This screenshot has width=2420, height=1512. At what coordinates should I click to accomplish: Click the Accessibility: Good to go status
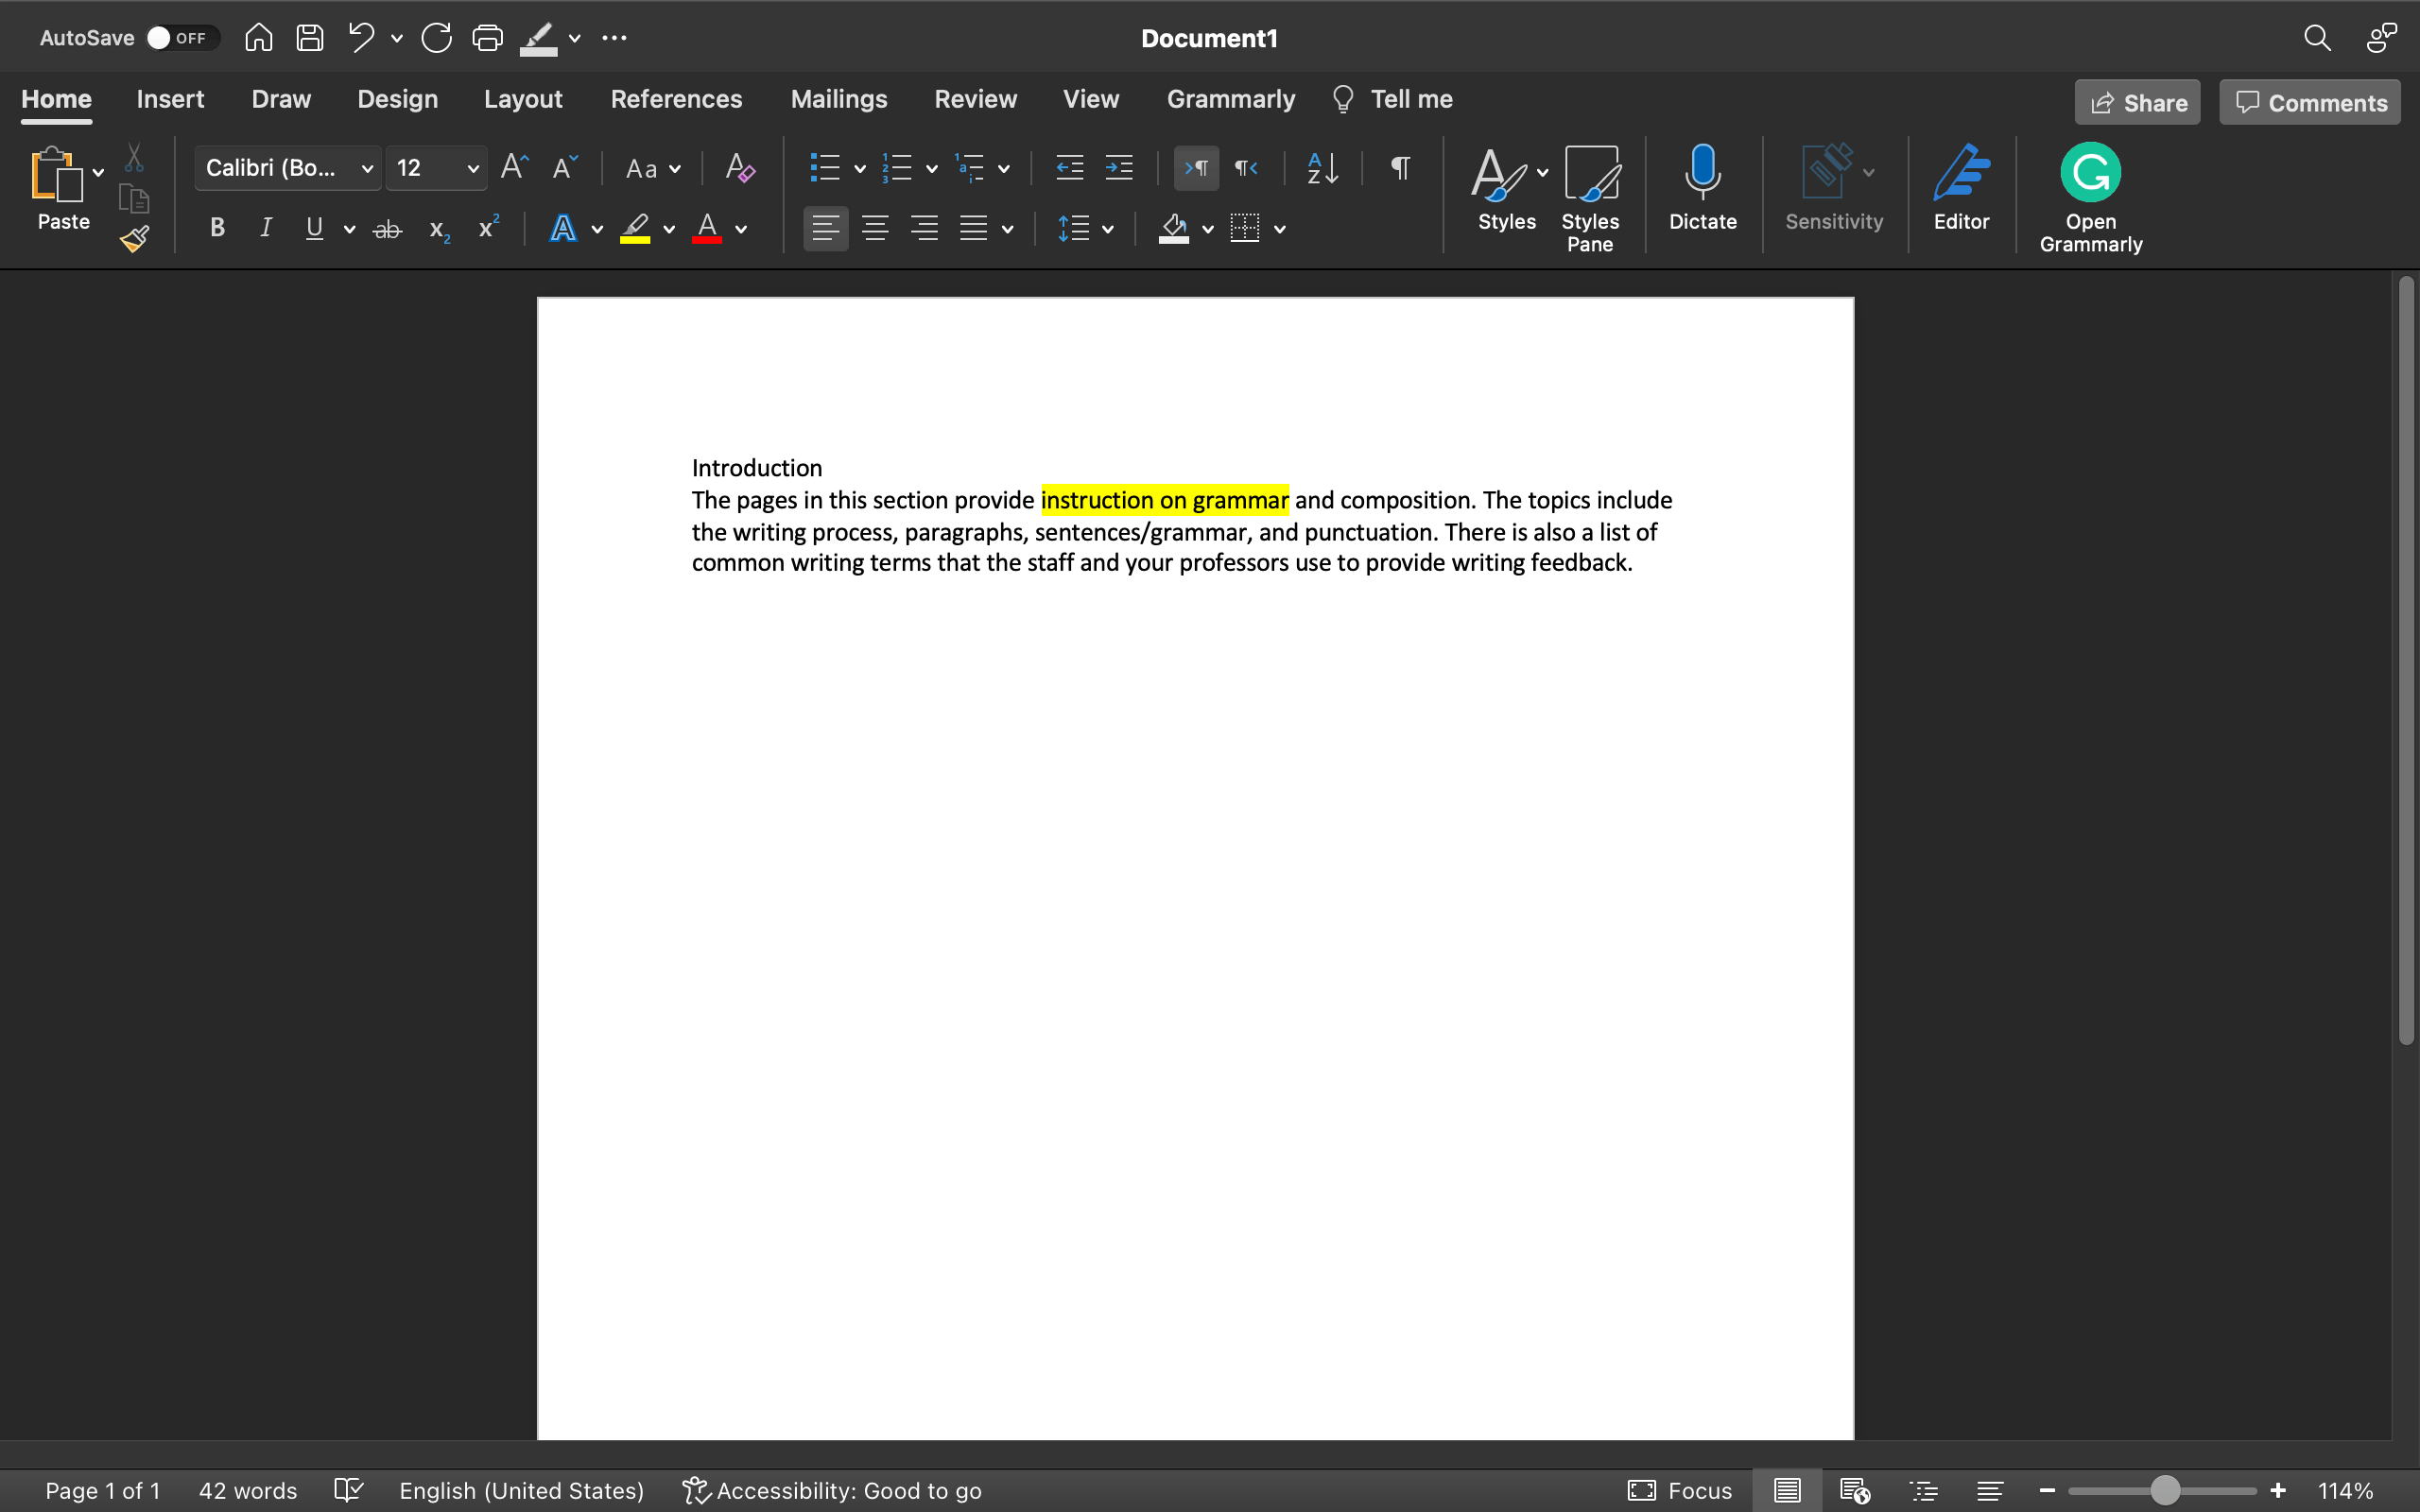click(x=832, y=1490)
